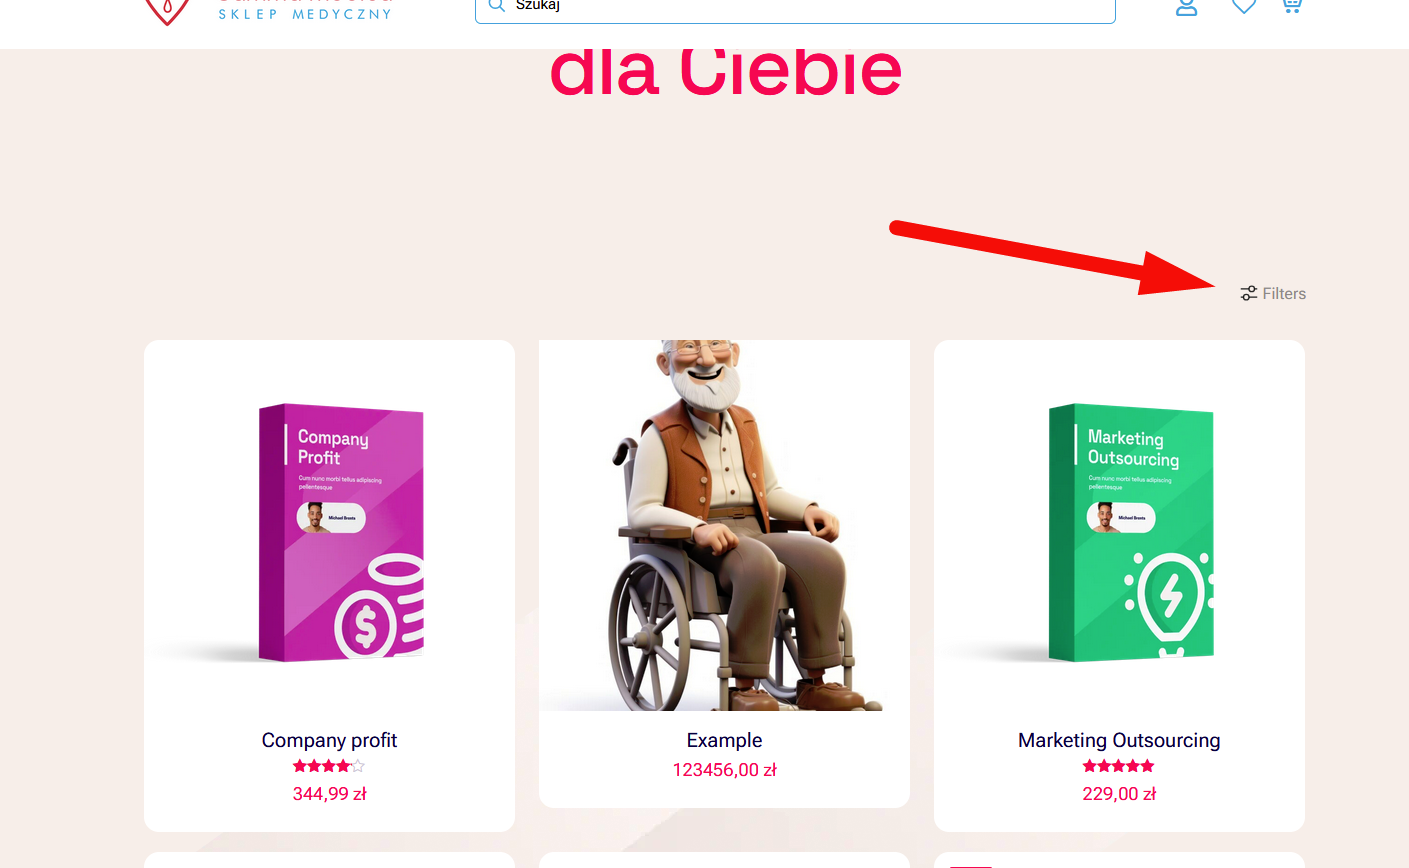This screenshot has width=1409, height=868.
Task: Click Marketing Outsourcing five-star rating
Action: (1119, 766)
